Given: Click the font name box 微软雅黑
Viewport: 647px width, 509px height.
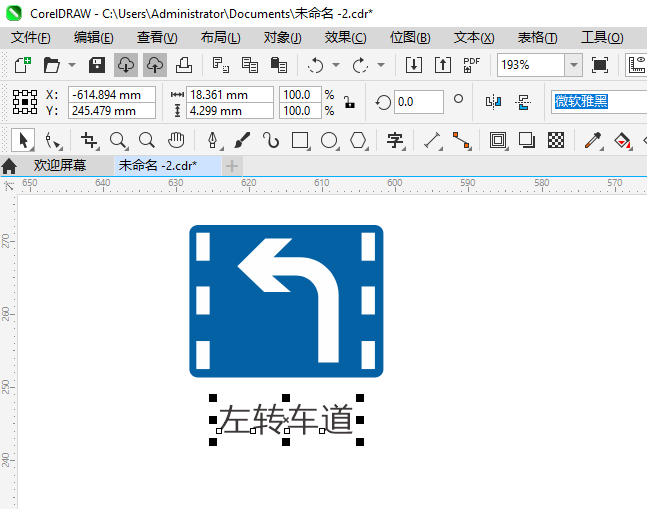Looking at the screenshot, I should point(599,101).
